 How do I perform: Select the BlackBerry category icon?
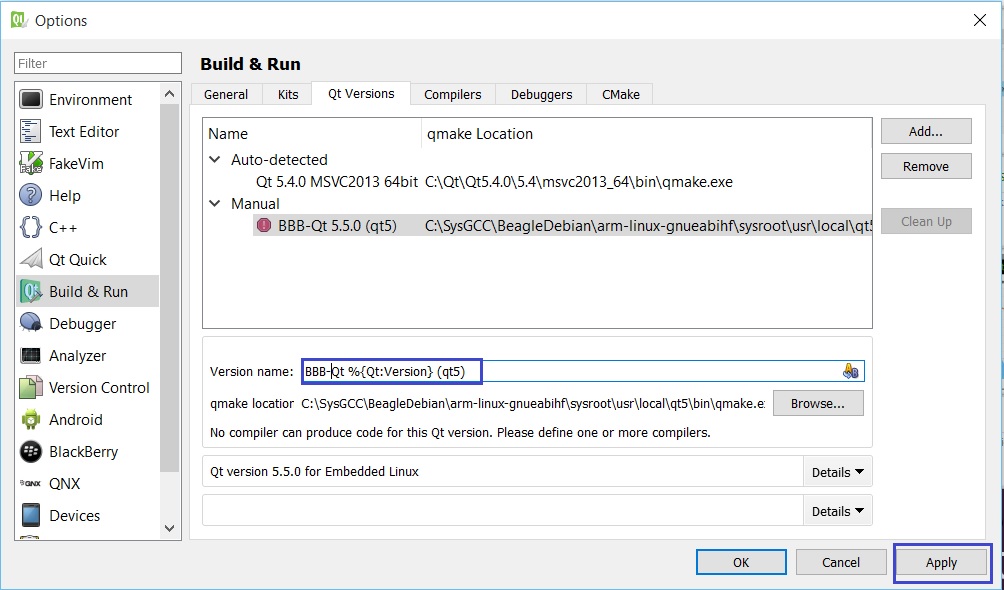(x=31, y=452)
